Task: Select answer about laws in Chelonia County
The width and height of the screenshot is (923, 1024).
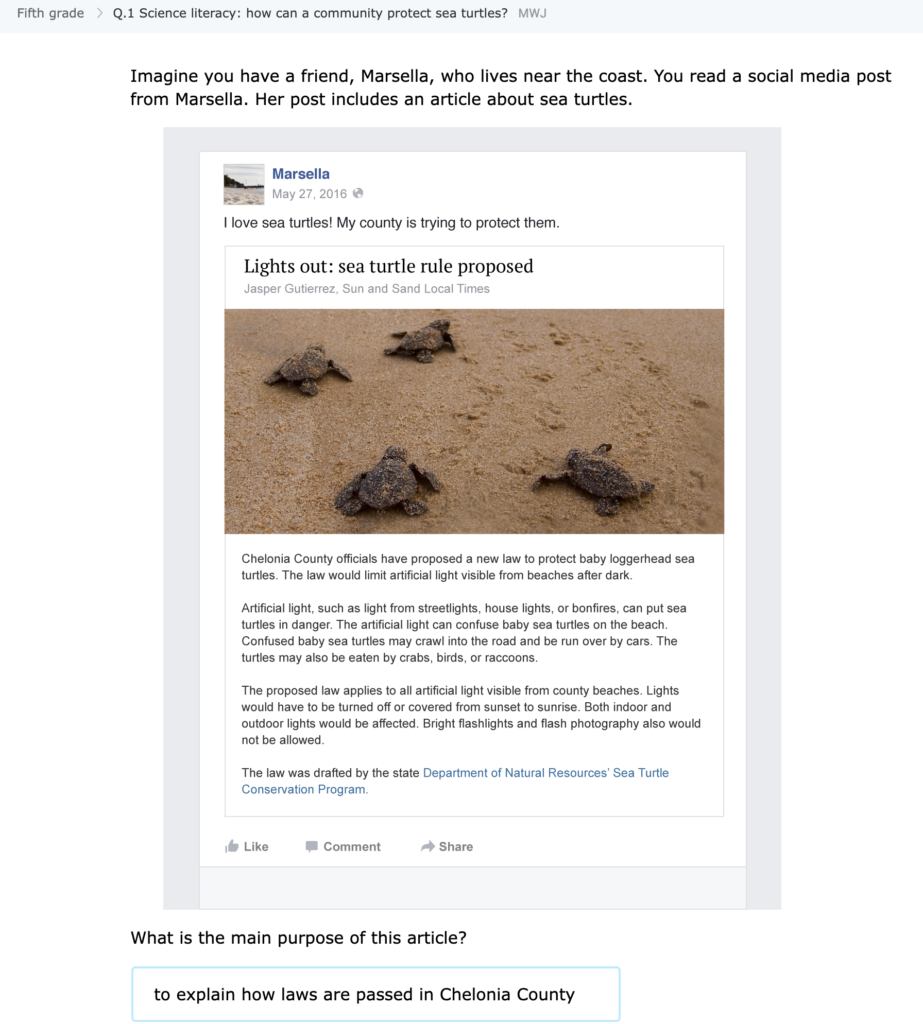Action: pyautogui.click(x=376, y=994)
